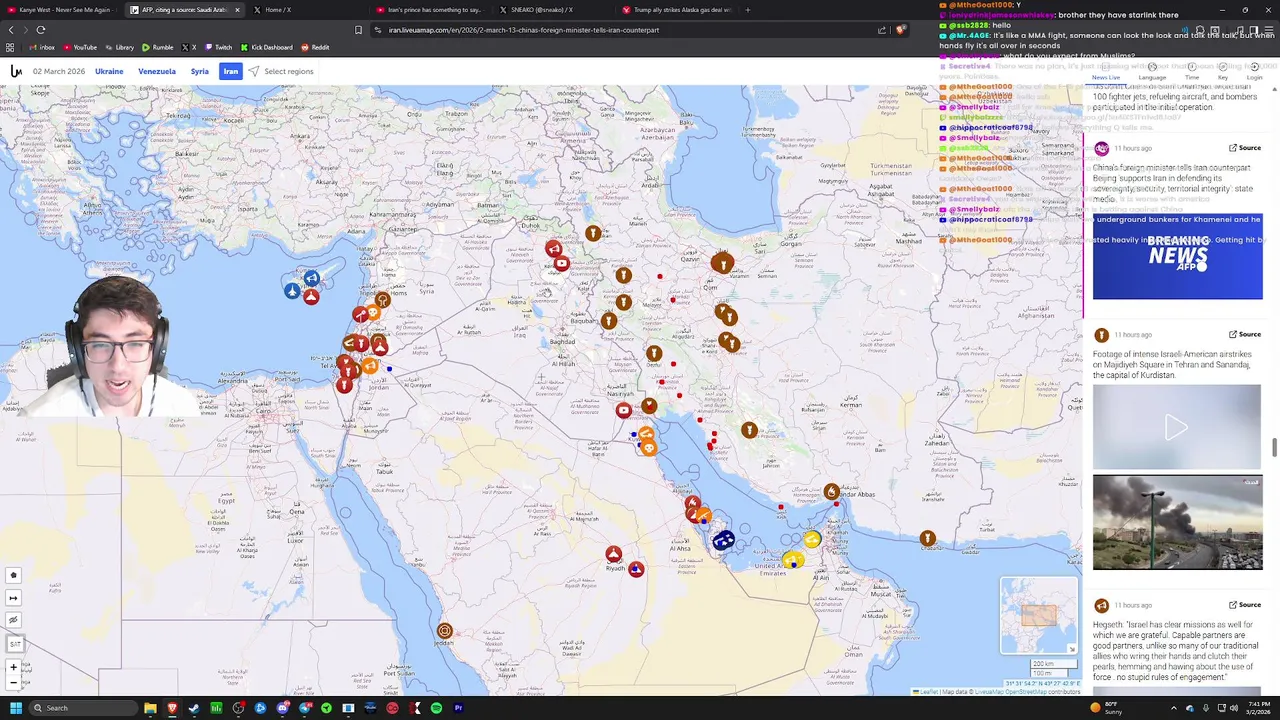The height and width of the screenshot is (720, 1280).
Task: Open browser sidebar grid icon in bookmarks bar
Action: pyautogui.click(x=10, y=47)
